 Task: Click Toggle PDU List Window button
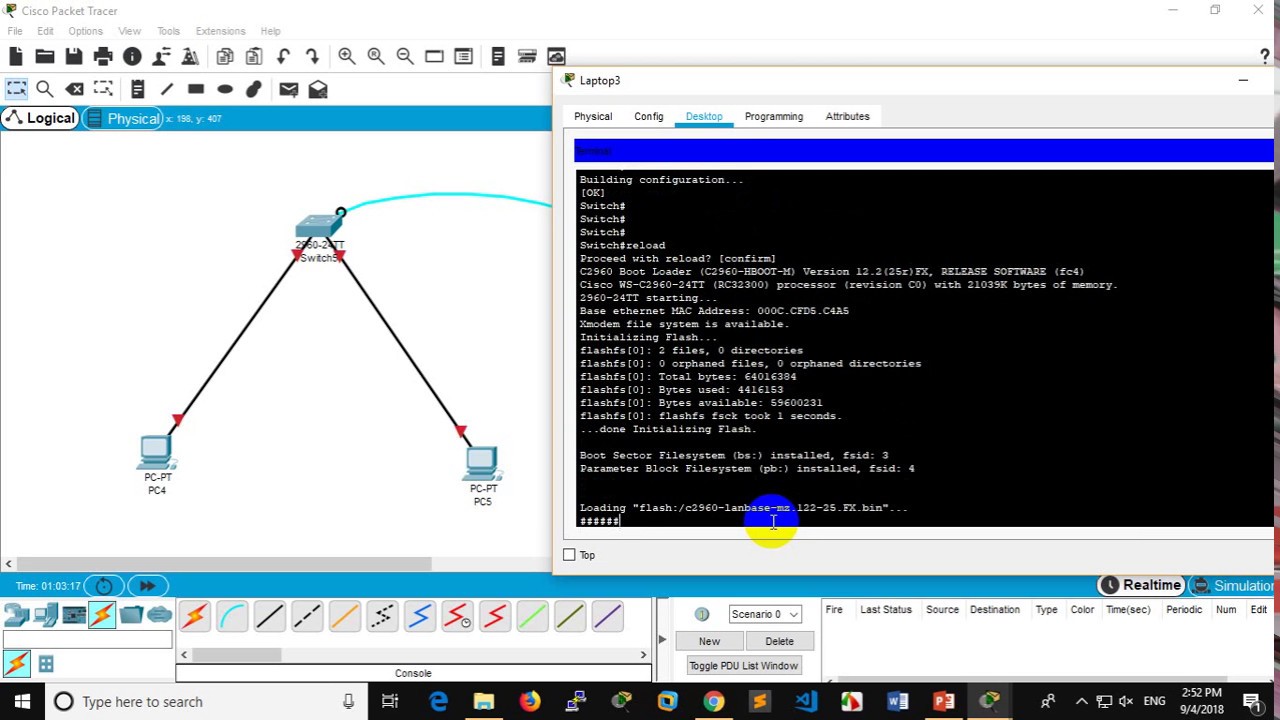coord(743,666)
